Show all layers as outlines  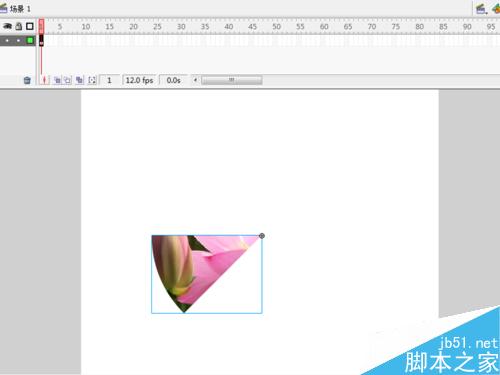tap(30, 26)
